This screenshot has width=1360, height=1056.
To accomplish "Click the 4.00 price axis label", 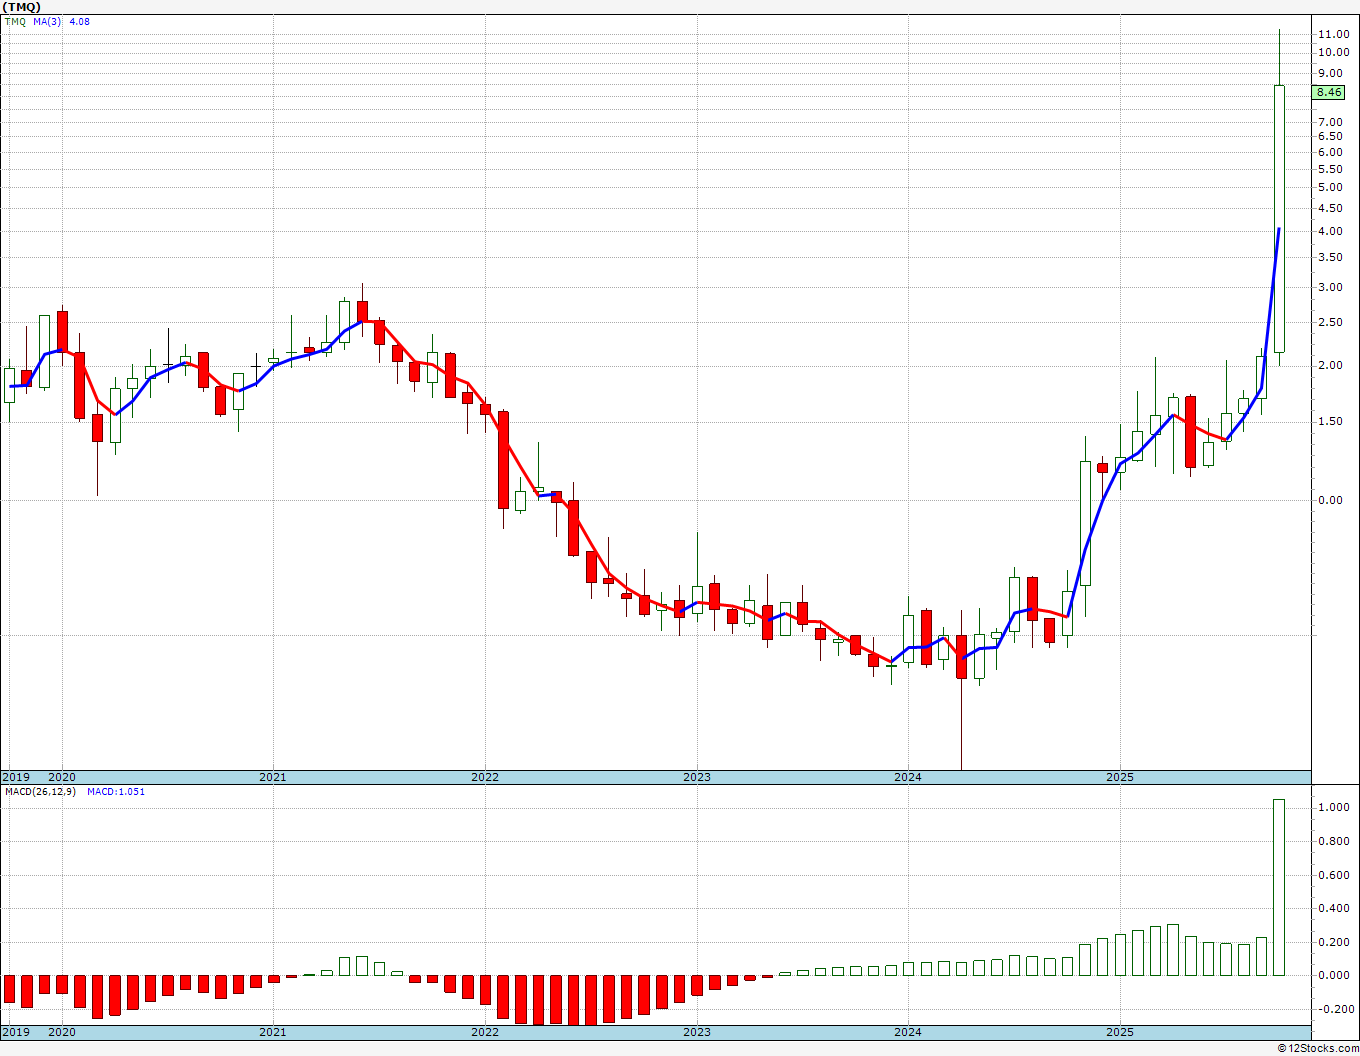I will (1330, 231).
